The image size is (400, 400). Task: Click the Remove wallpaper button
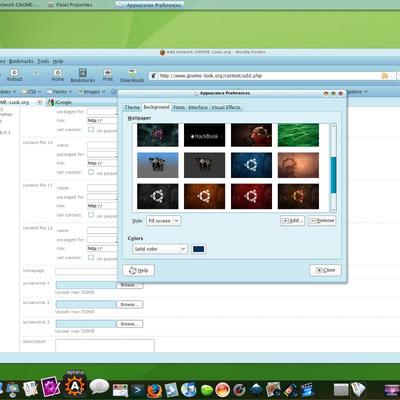coord(322,221)
